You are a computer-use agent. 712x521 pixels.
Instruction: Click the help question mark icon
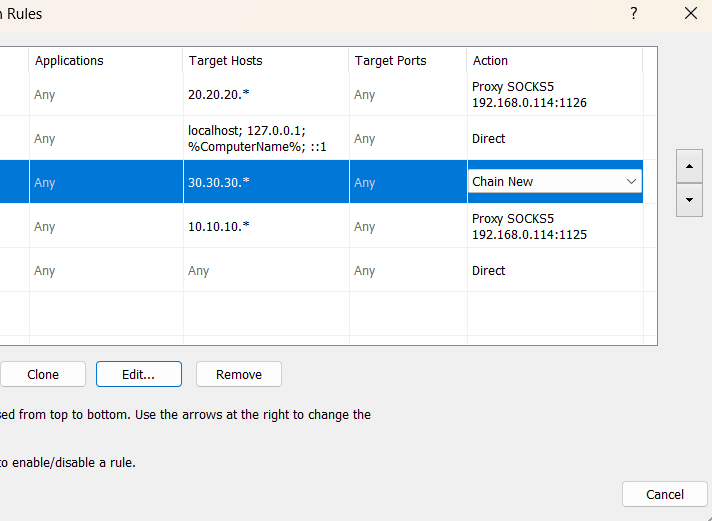tap(633, 14)
